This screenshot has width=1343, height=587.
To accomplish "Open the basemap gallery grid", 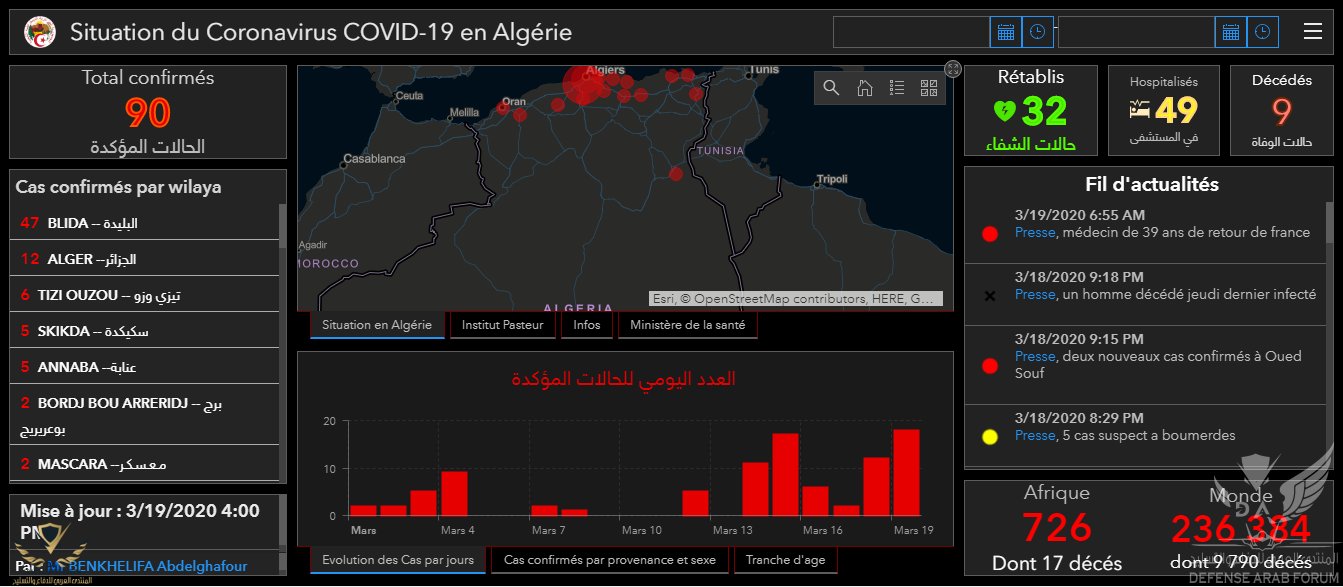I will point(928,88).
